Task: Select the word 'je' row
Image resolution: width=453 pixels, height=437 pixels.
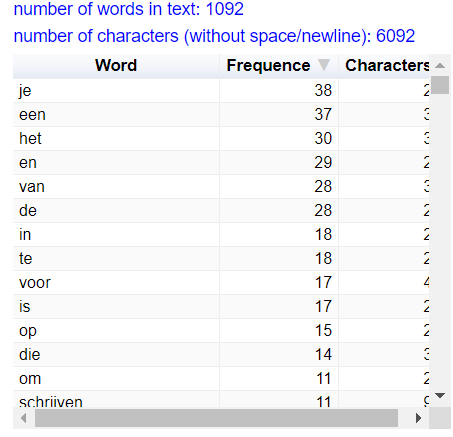Action: (221, 91)
